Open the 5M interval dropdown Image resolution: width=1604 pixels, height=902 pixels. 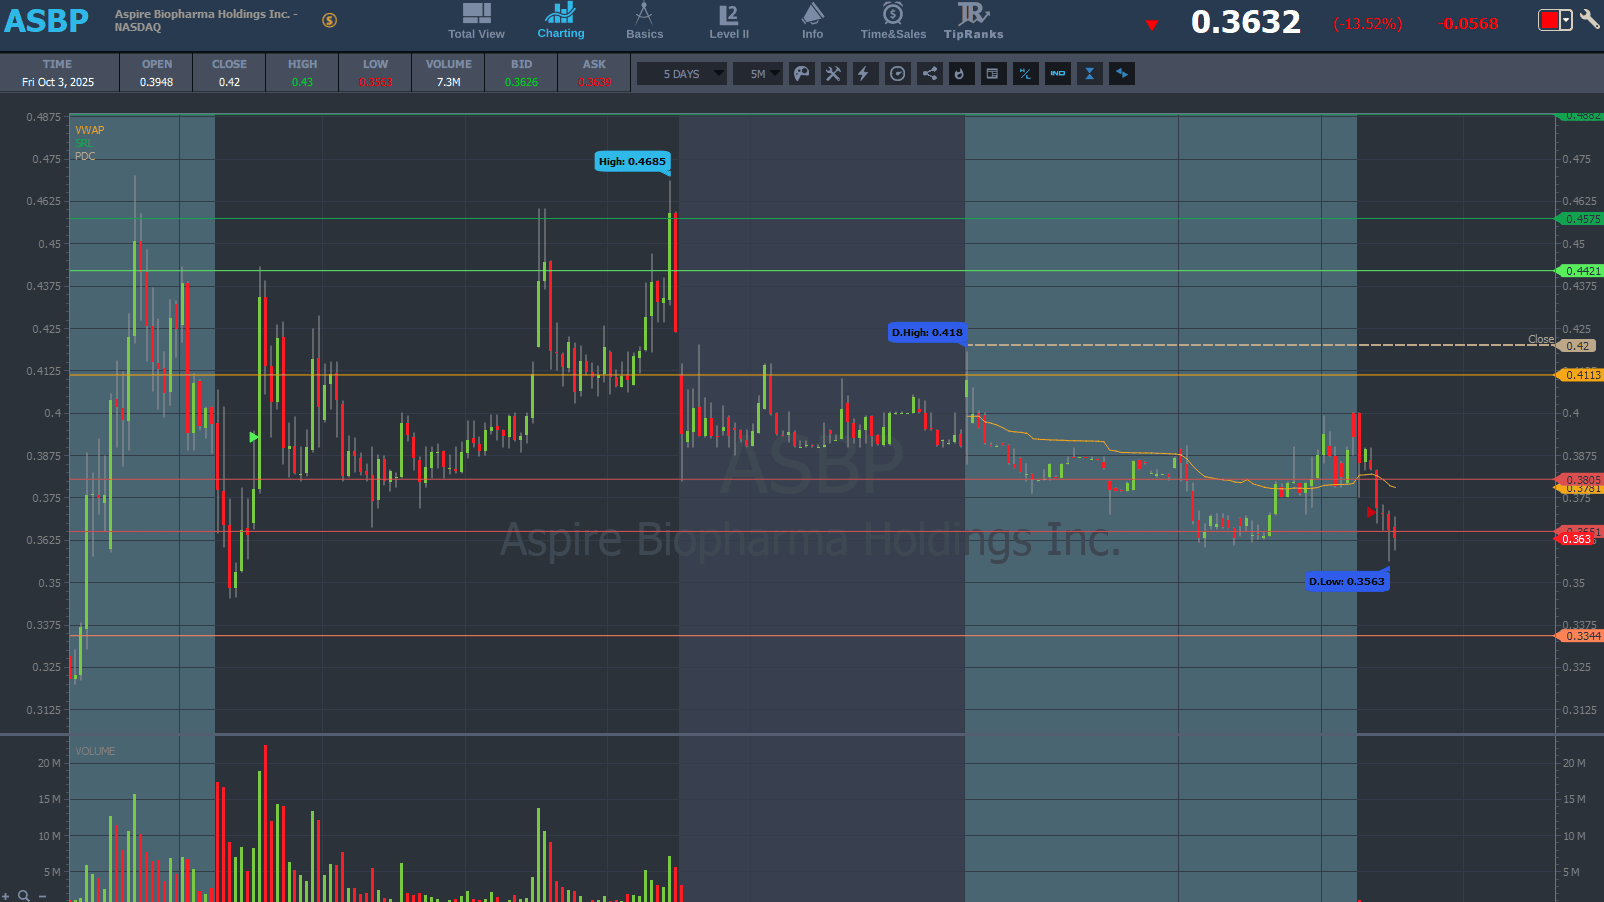coord(758,74)
